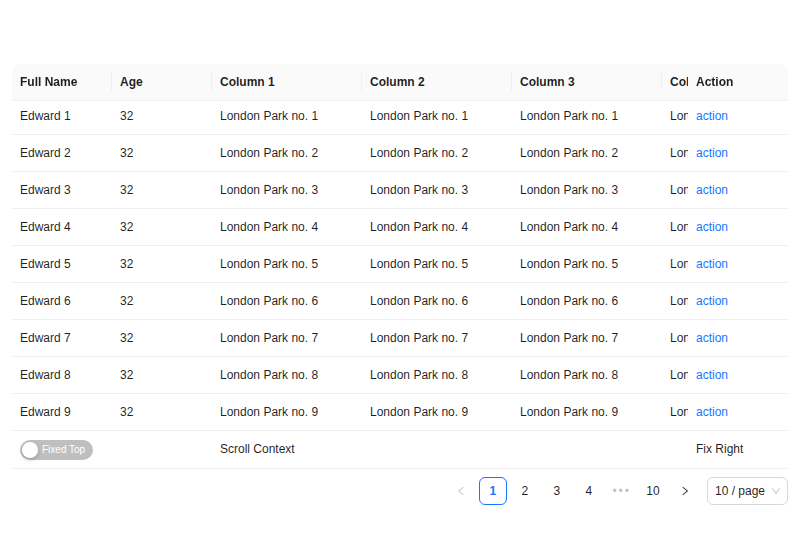Click the Column 2 header
The image size is (800, 537).
pos(397,82)
